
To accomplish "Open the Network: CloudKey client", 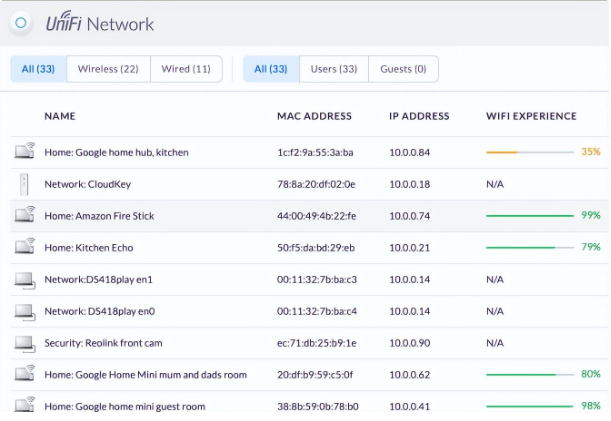I will coord(88,184).
